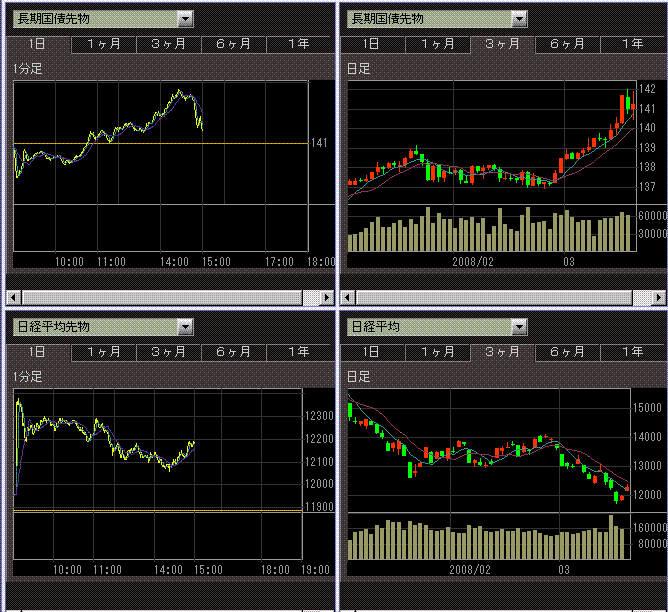Switch top-right panel to the 1日 tab
Screen dimensions: 668x612
[x=371, y=44]
